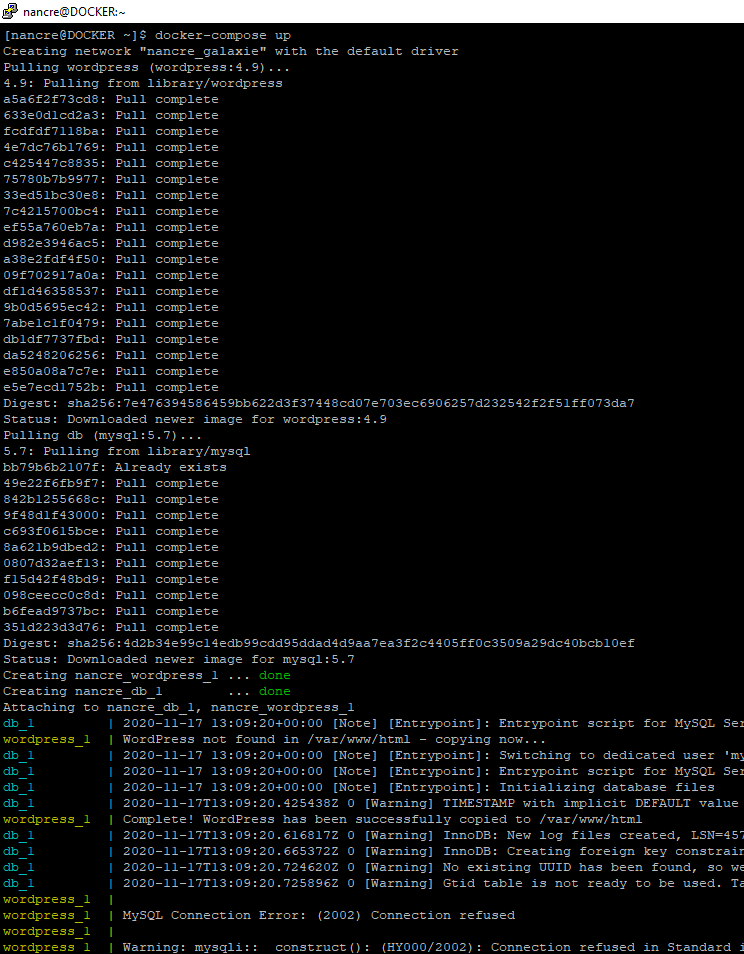Click layer hash 'db1df7737fbd'
The image size is (744, 954).
(x=50, y=339)
